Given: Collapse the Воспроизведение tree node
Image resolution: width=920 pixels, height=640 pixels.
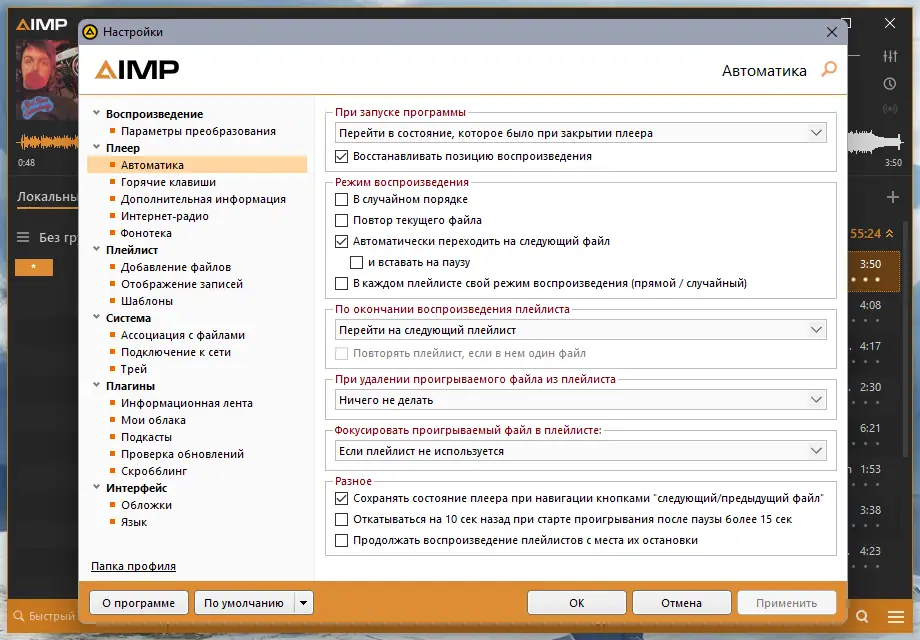Looking at the screenshot, I should click(x=97, y=113).
